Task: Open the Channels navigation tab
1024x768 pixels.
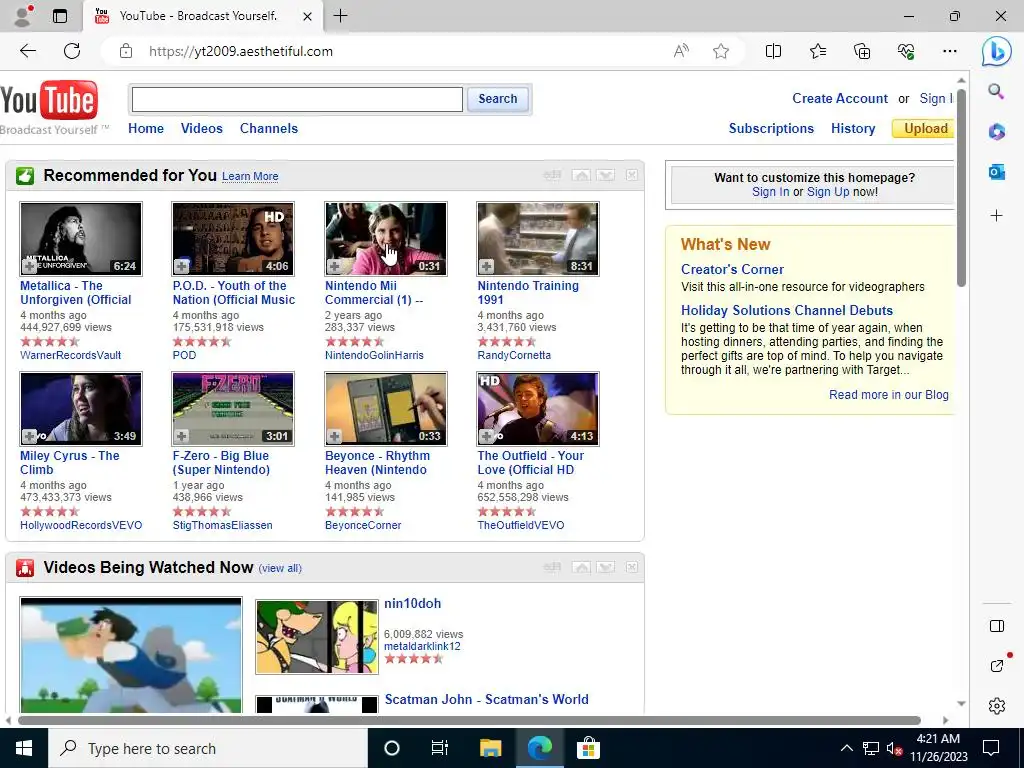Action: [x=268, y=129]
